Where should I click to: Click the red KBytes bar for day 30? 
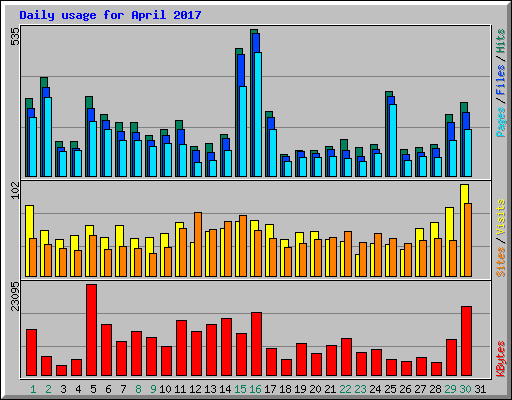(467, 341)
